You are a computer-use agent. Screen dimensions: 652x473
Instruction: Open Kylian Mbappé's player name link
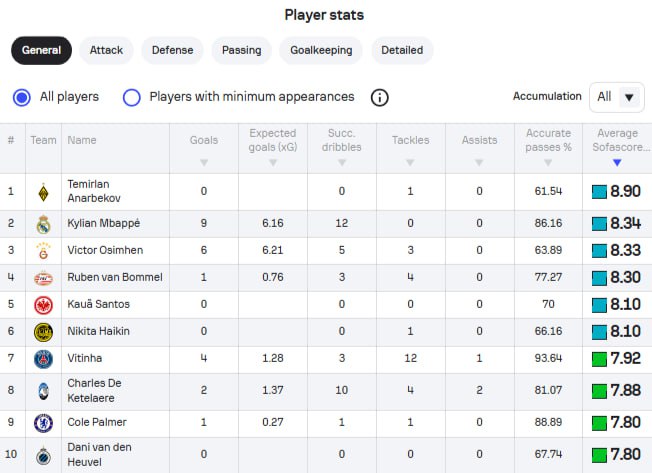[106, 224]
